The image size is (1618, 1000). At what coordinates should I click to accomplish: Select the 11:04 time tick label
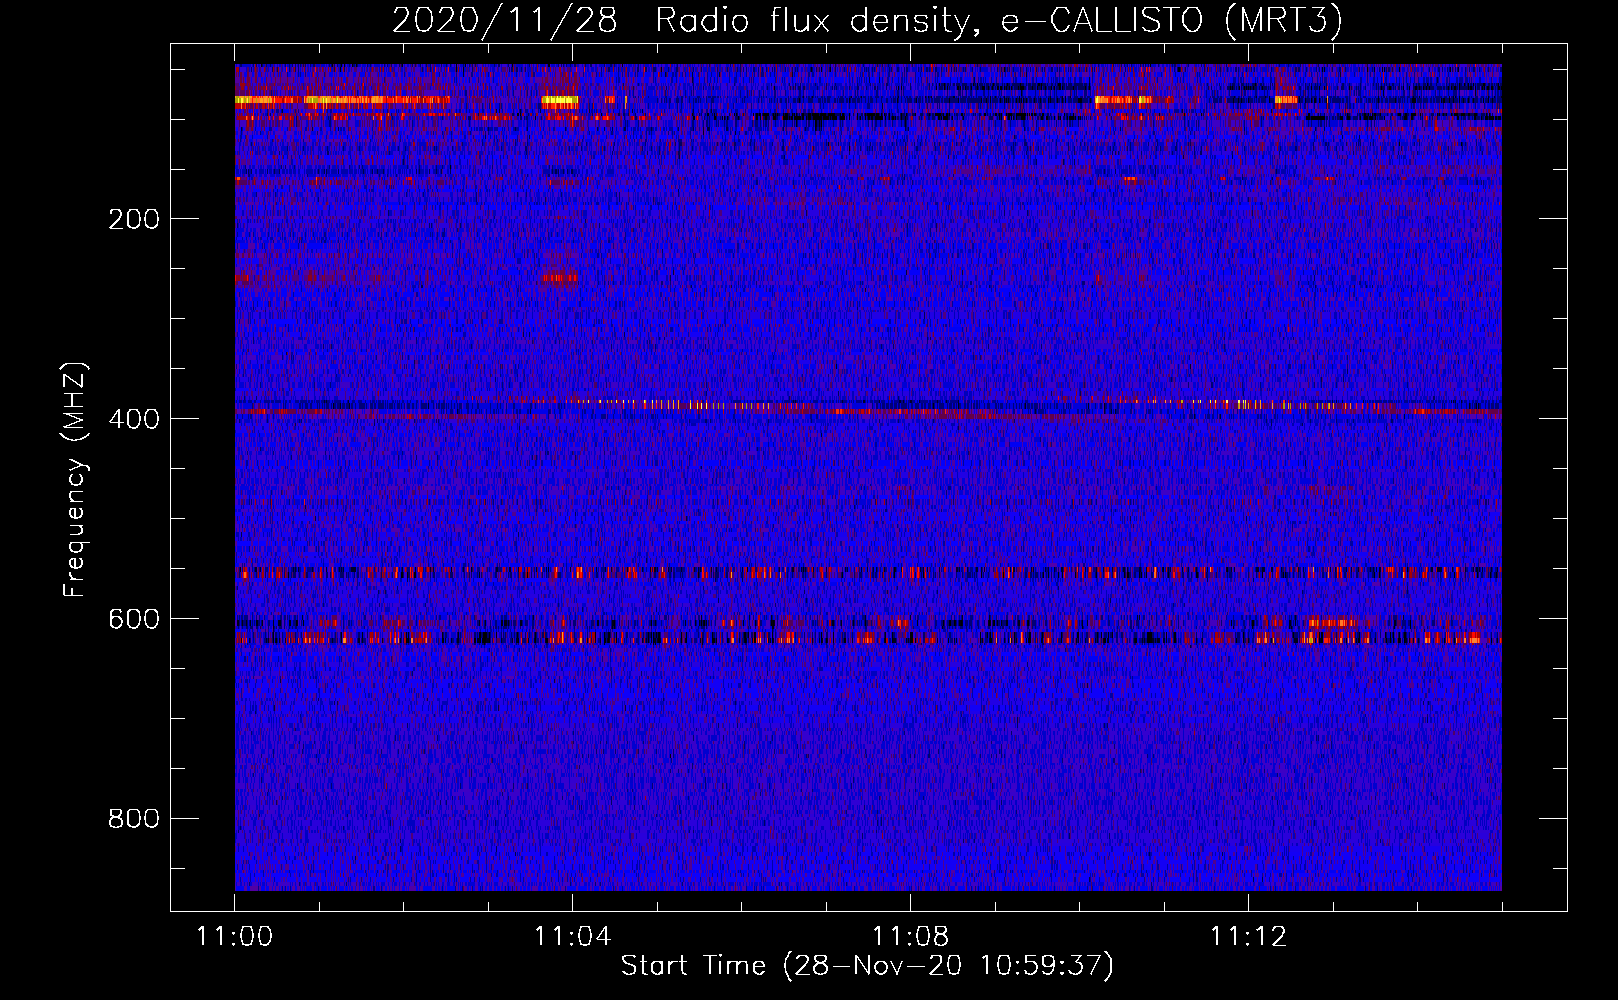click(572, 936)
